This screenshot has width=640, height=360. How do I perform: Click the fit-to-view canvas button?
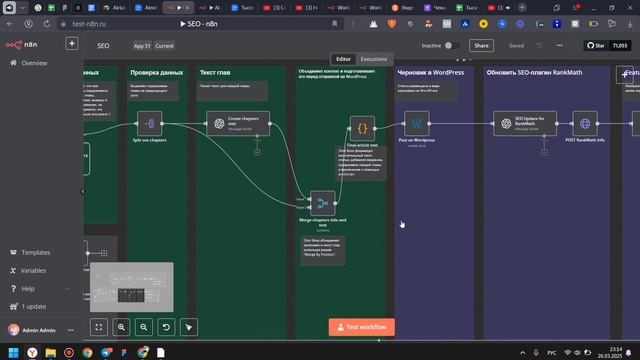tap(99, 327)
